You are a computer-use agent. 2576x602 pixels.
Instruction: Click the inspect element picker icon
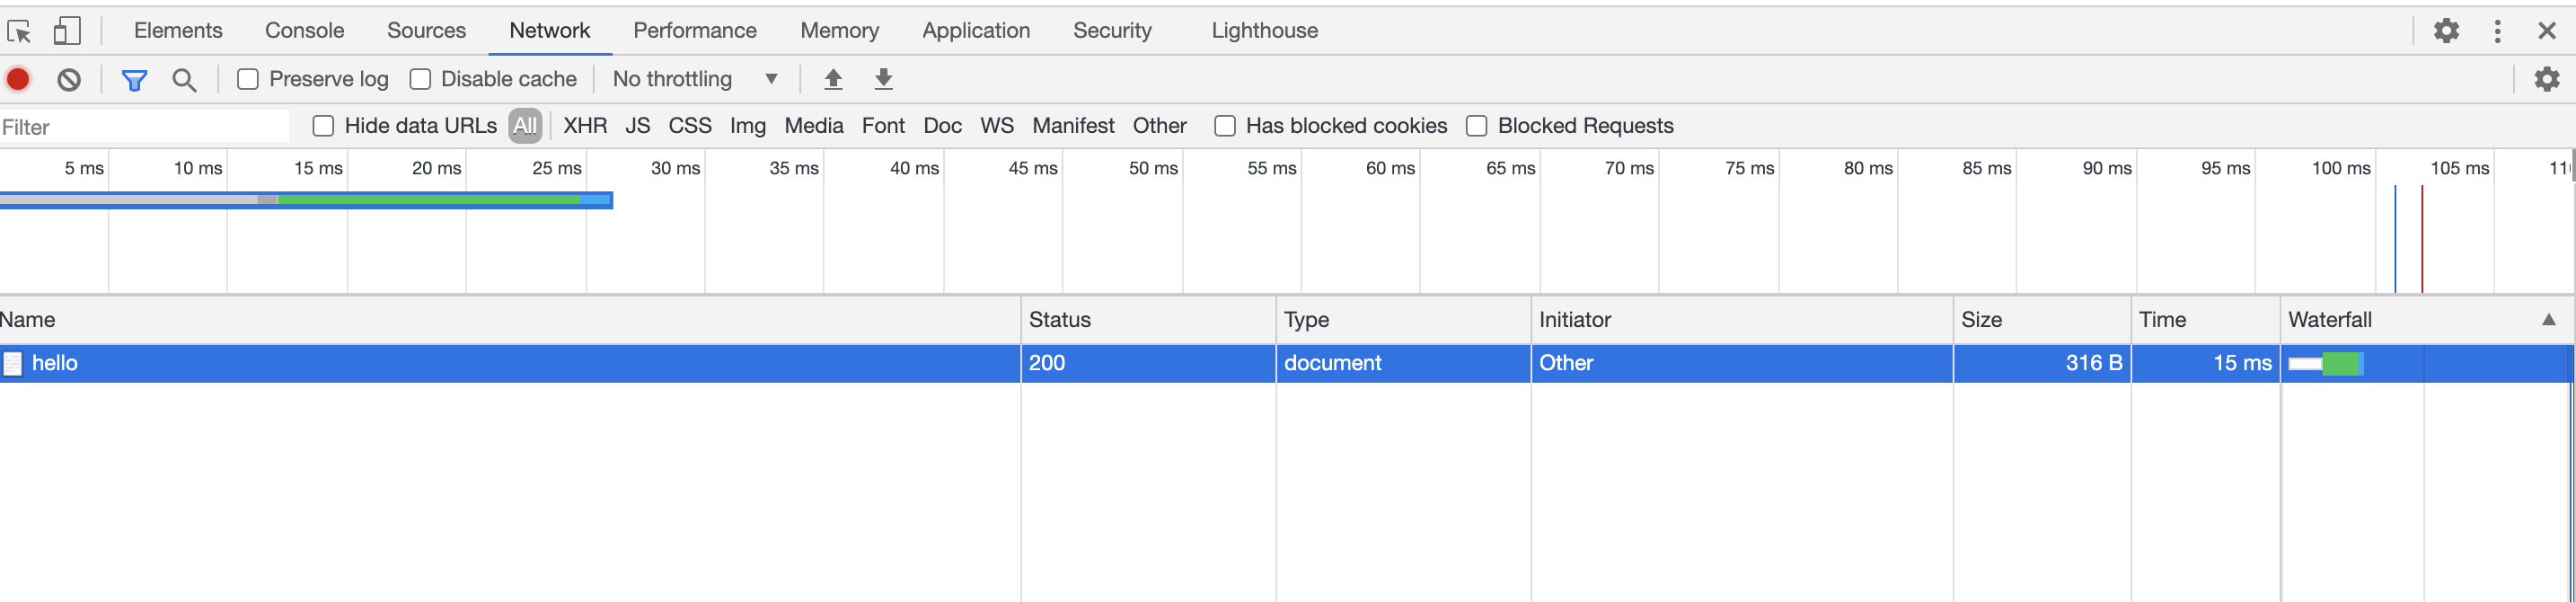[x=19, y=31]
